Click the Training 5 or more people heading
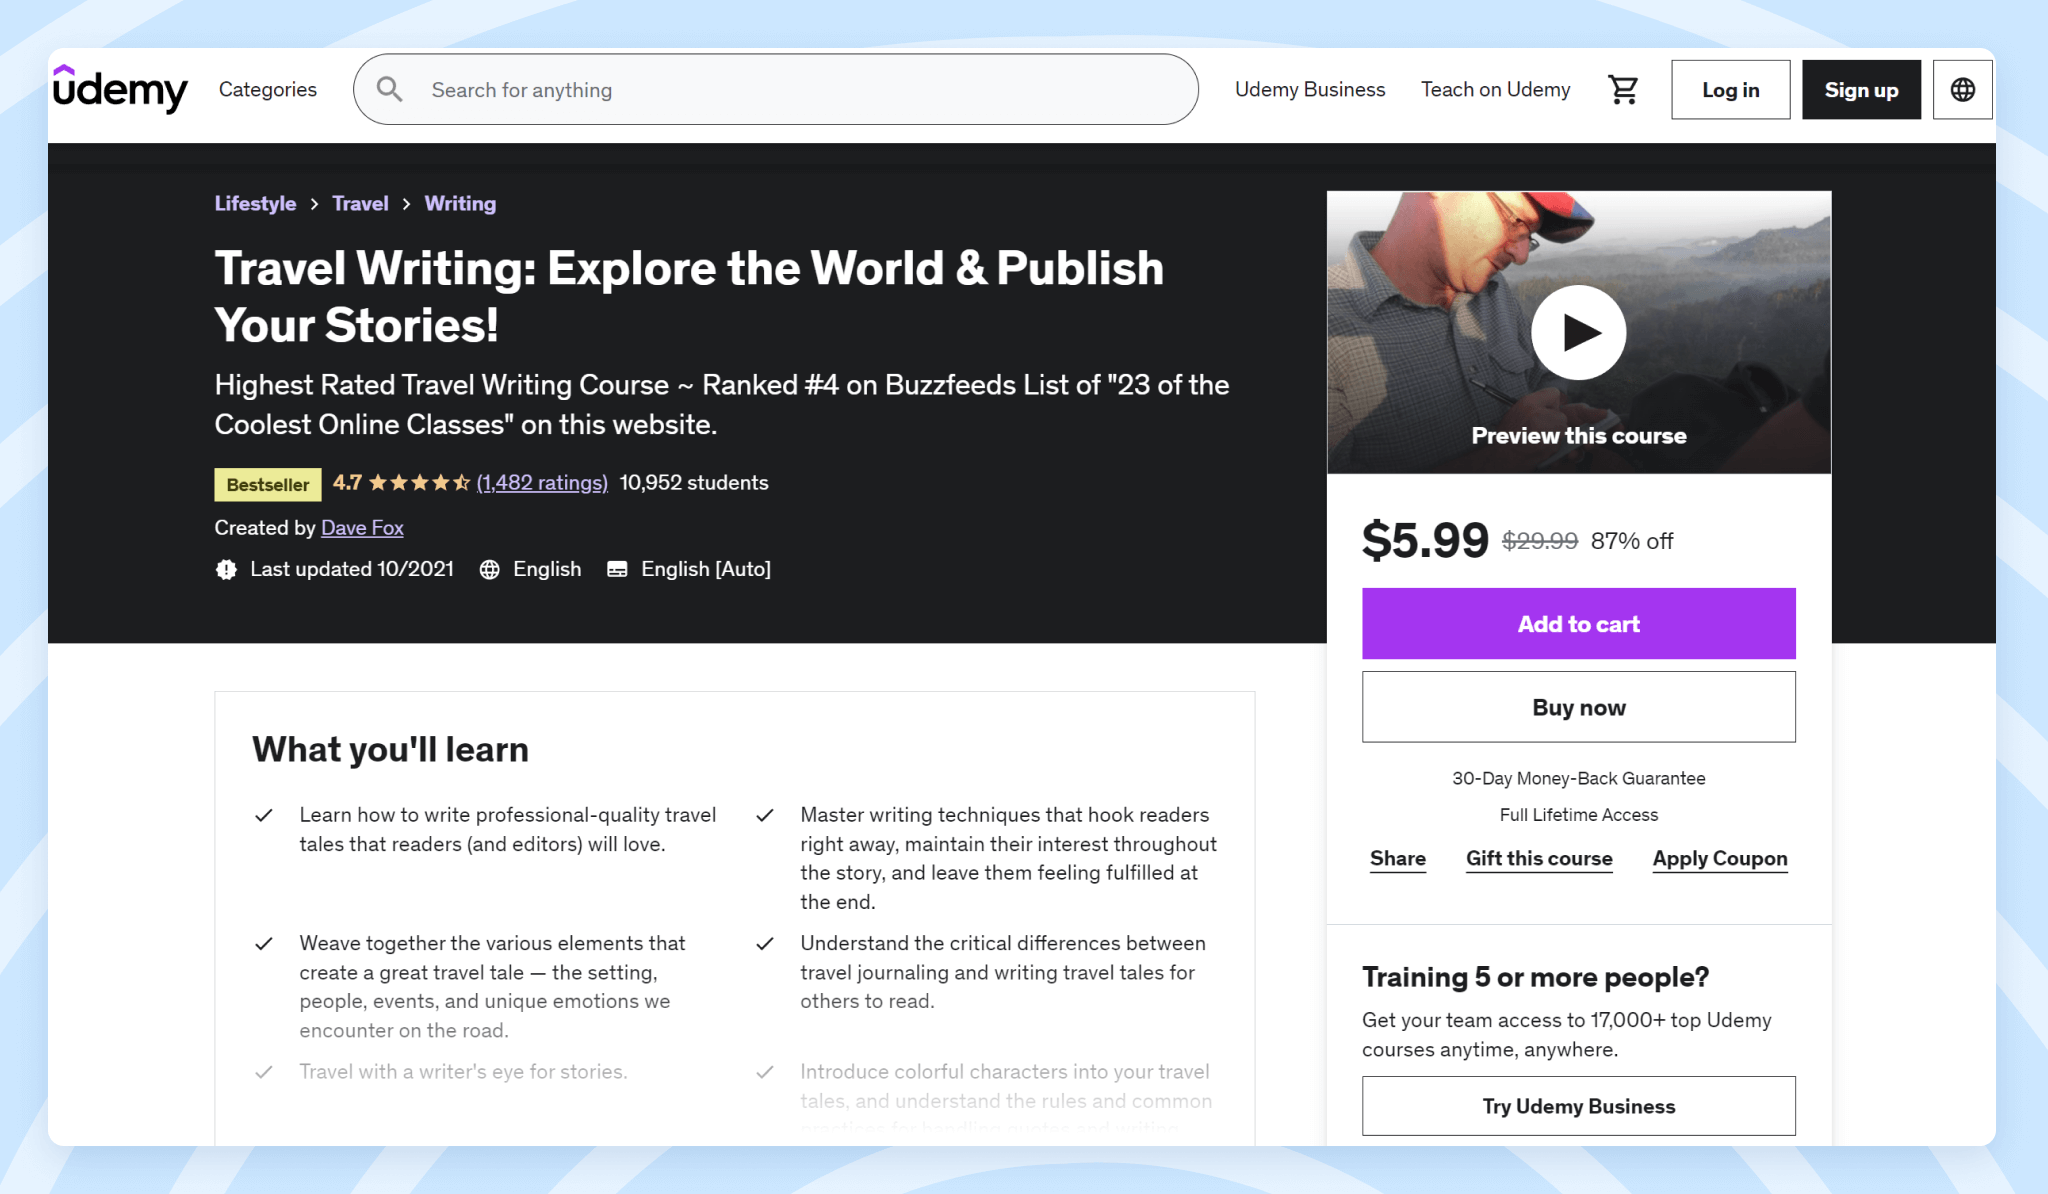The height and width of the screenshot is (1194, 2048). pos(1535,977)
